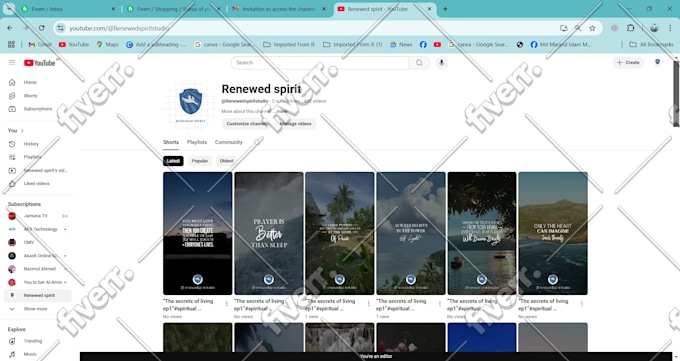This screenshot has width=680, height=361.
Task: Switch to the channel Shorts tab
Action: [x=171, y=142]
